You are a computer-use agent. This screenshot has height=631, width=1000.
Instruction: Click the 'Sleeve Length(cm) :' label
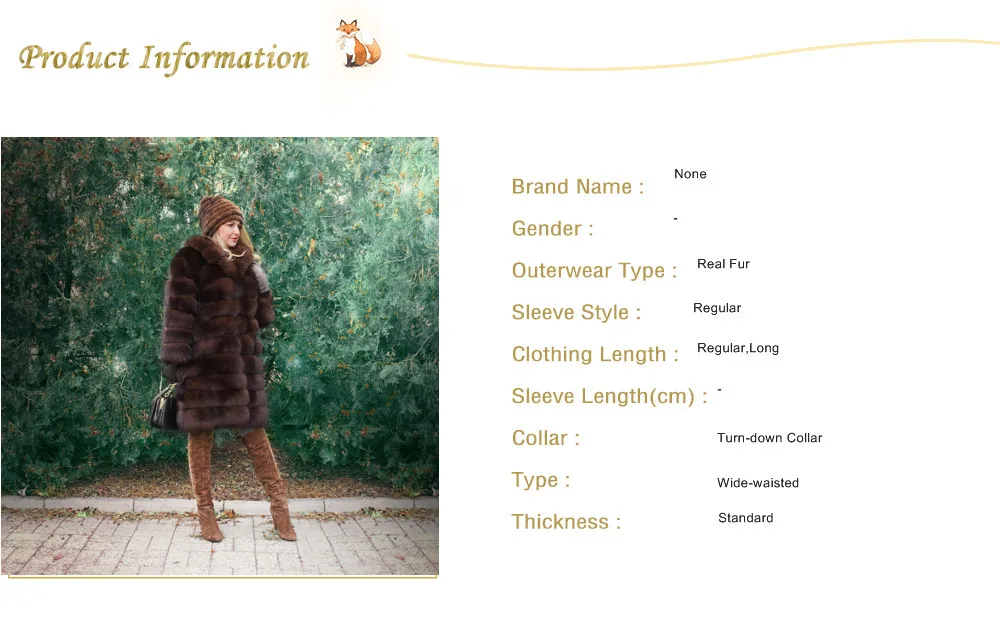(610, 396)
